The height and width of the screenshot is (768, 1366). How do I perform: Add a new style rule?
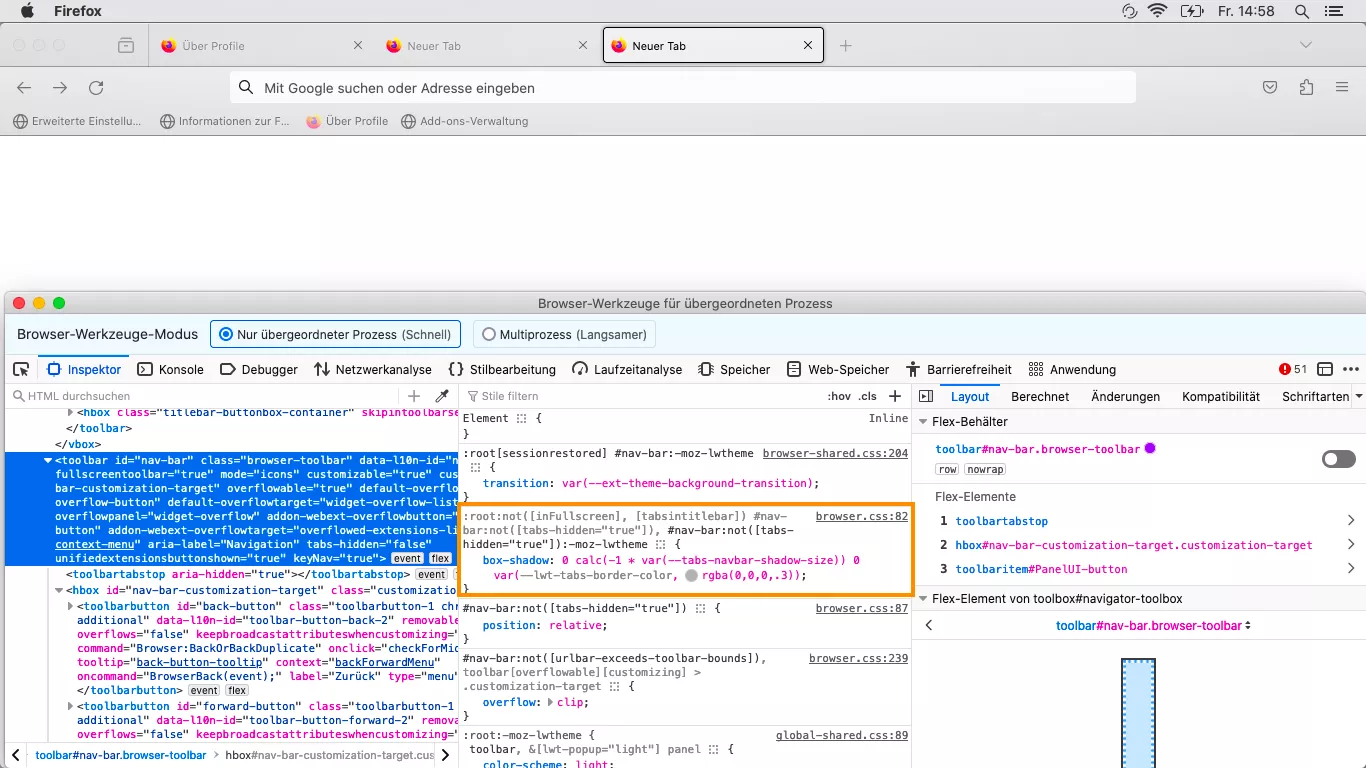coord(895,396)
